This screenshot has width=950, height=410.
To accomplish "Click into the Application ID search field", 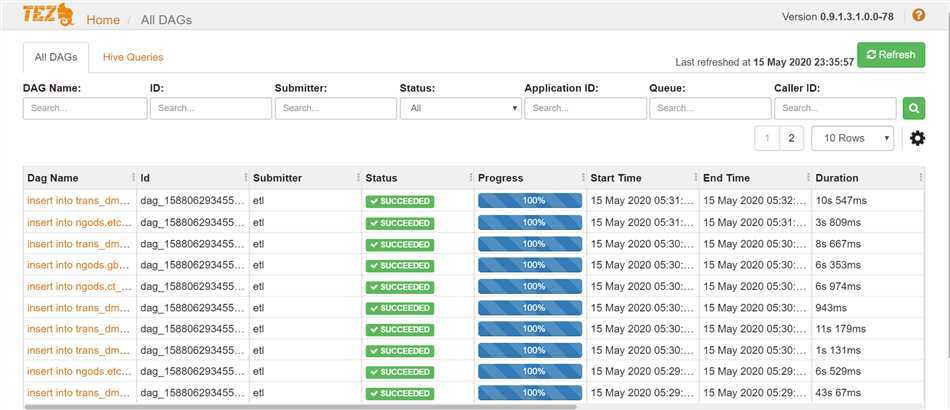I will [x=584, y=108].
